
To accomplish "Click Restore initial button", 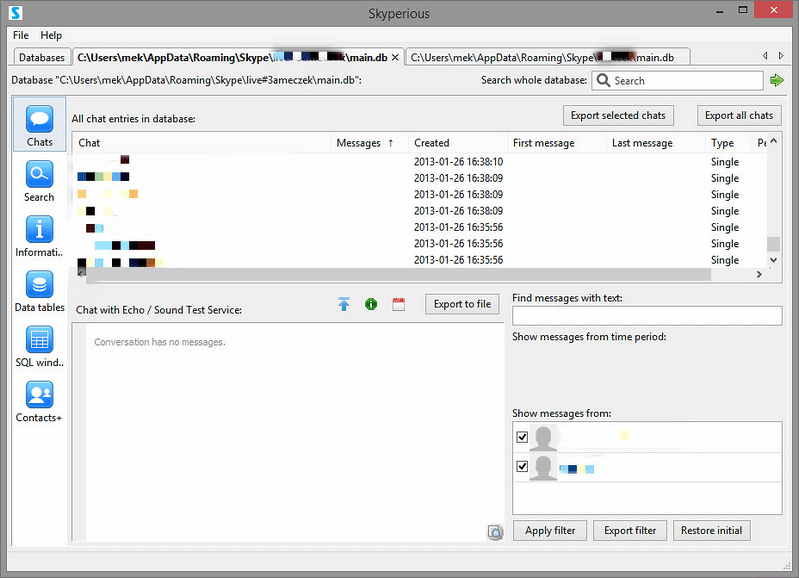I will pos(711,531).
